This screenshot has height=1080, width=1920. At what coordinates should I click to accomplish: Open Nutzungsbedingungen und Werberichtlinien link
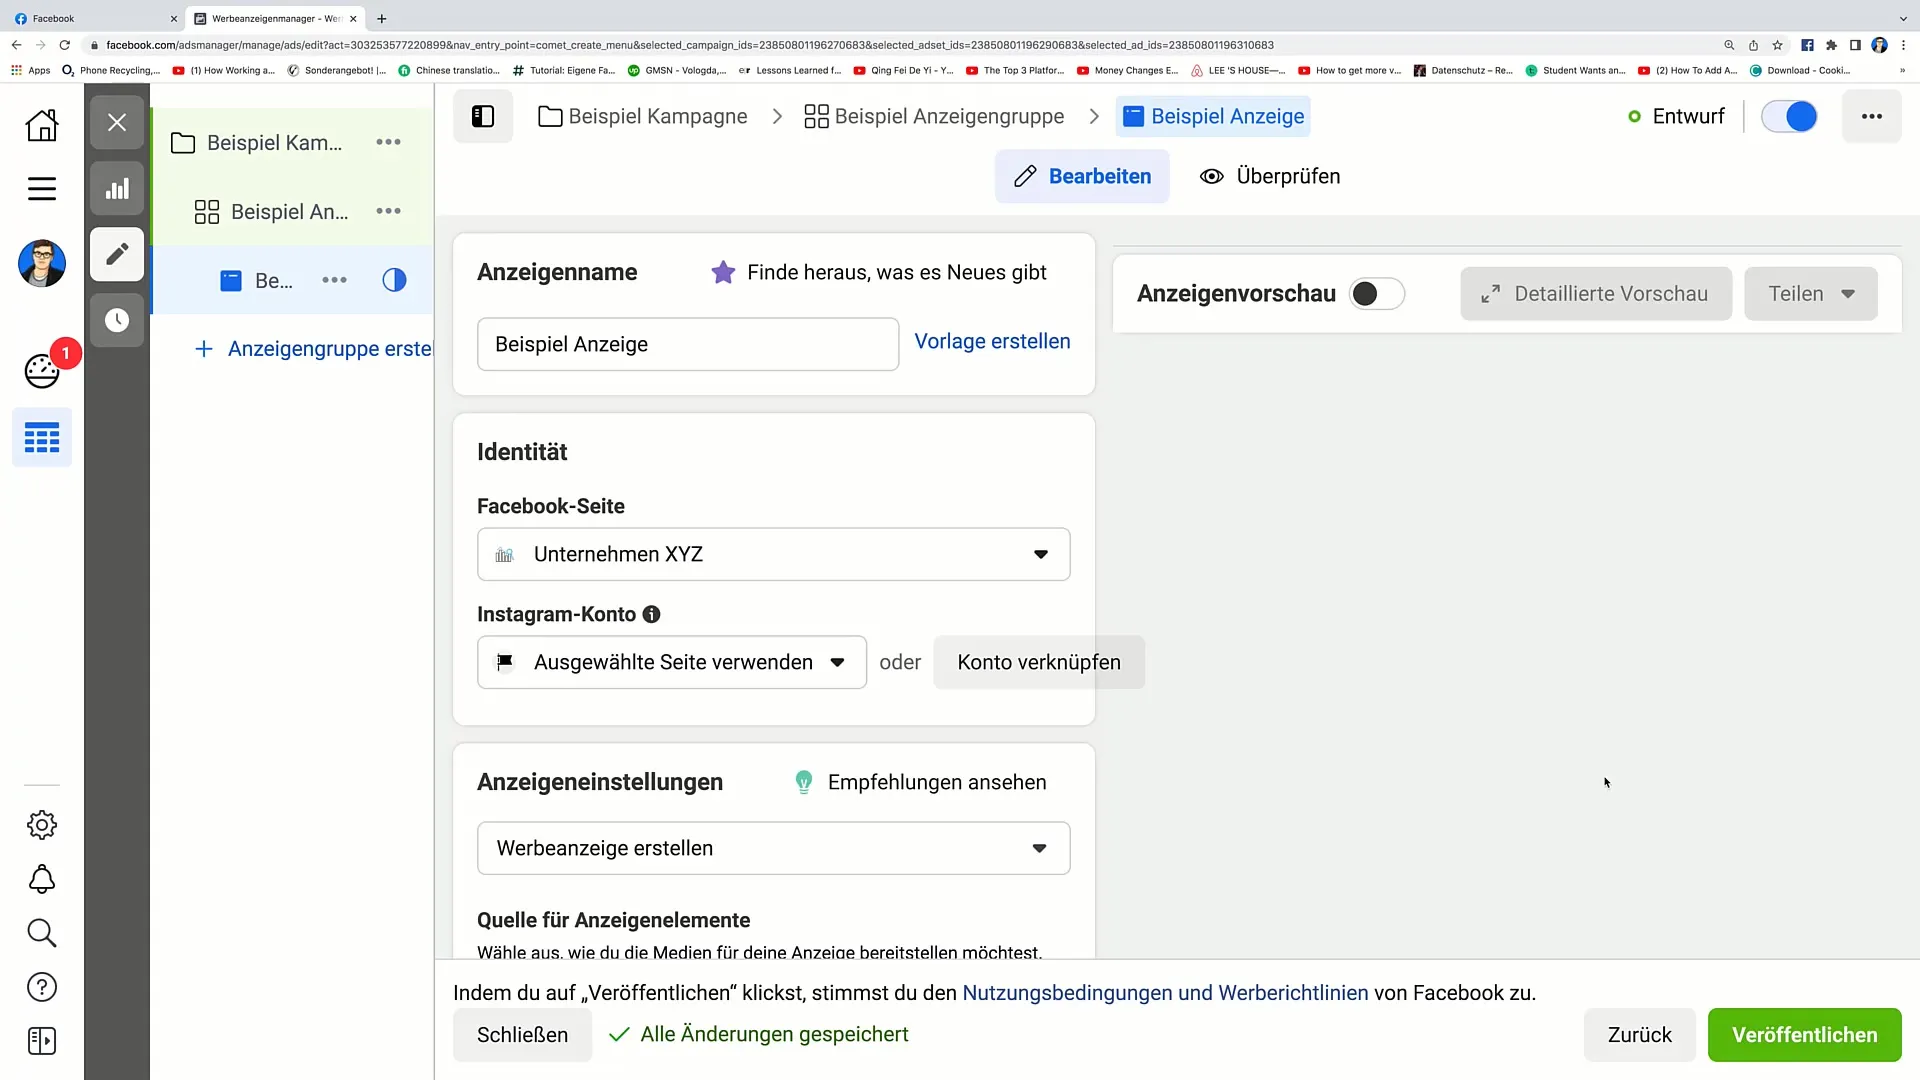(1165, 993)
